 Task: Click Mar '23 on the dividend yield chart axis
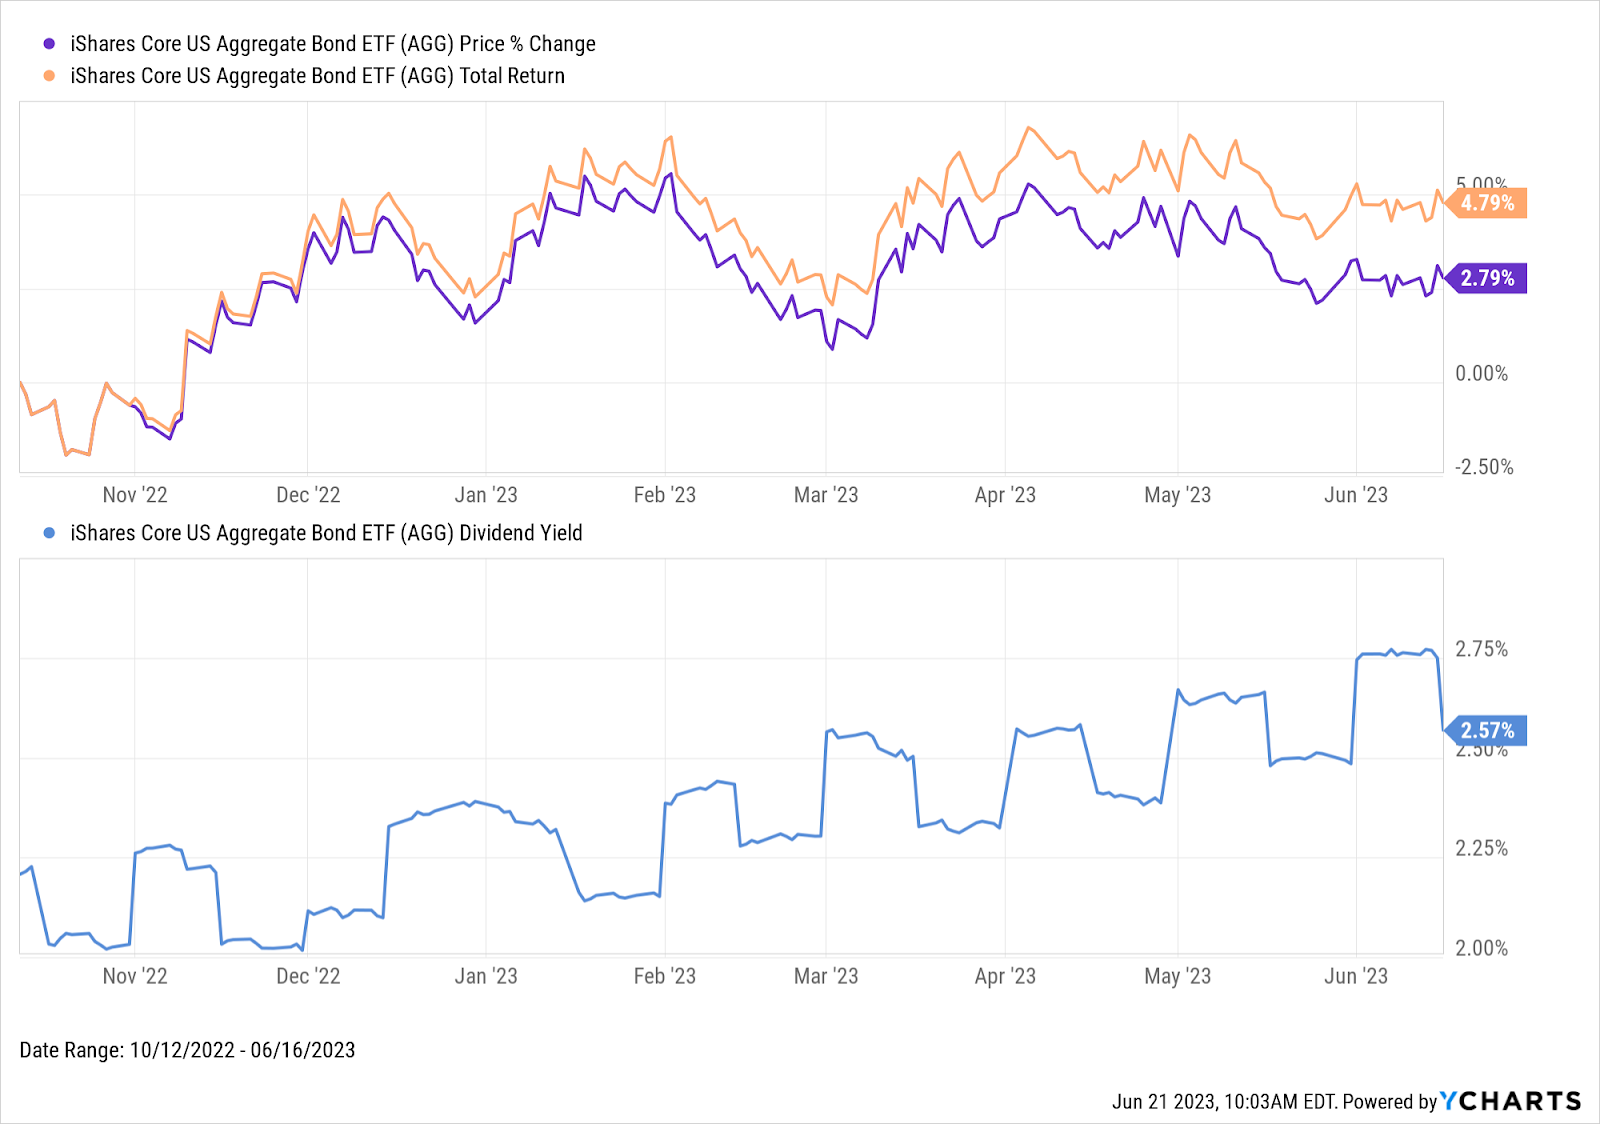click(826, 976)
